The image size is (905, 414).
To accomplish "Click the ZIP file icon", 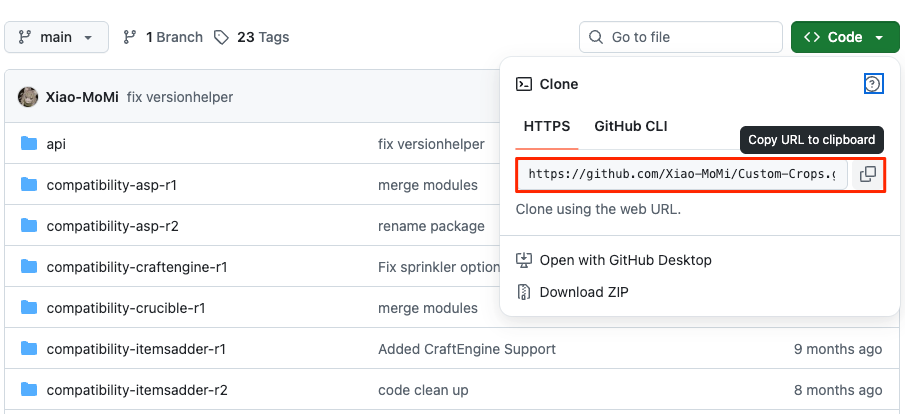I will [x=523, y=292].
